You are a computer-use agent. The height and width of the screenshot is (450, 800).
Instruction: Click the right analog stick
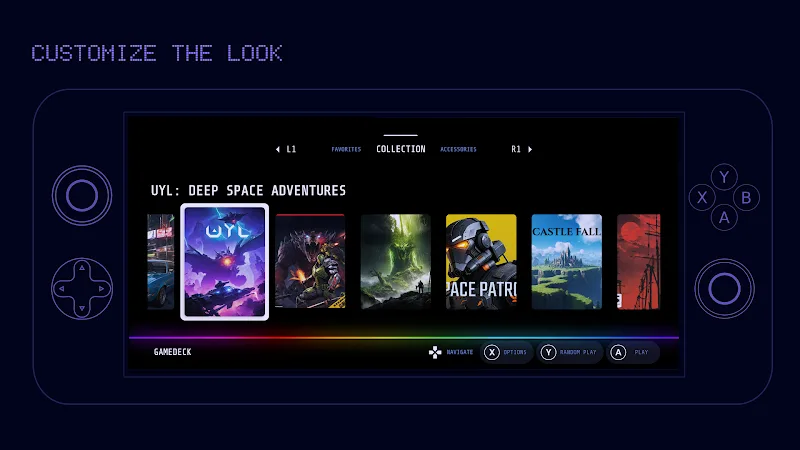724,289
